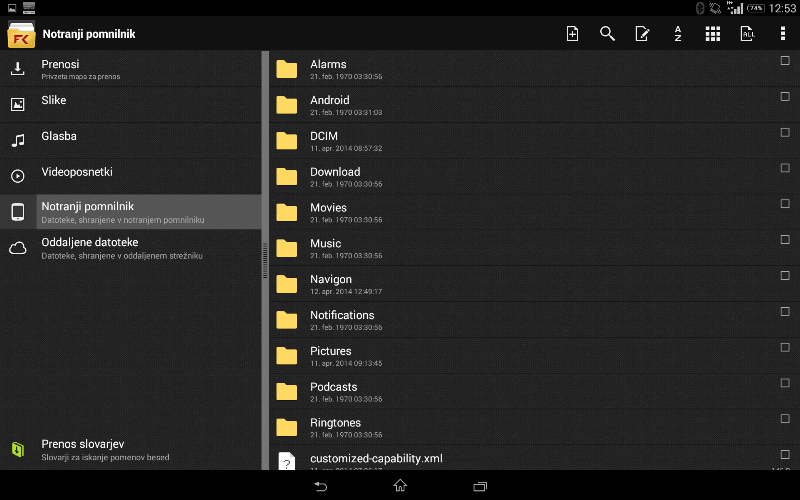
Task: Tap the select ALL icon
Action: click(x=747, y=34)
